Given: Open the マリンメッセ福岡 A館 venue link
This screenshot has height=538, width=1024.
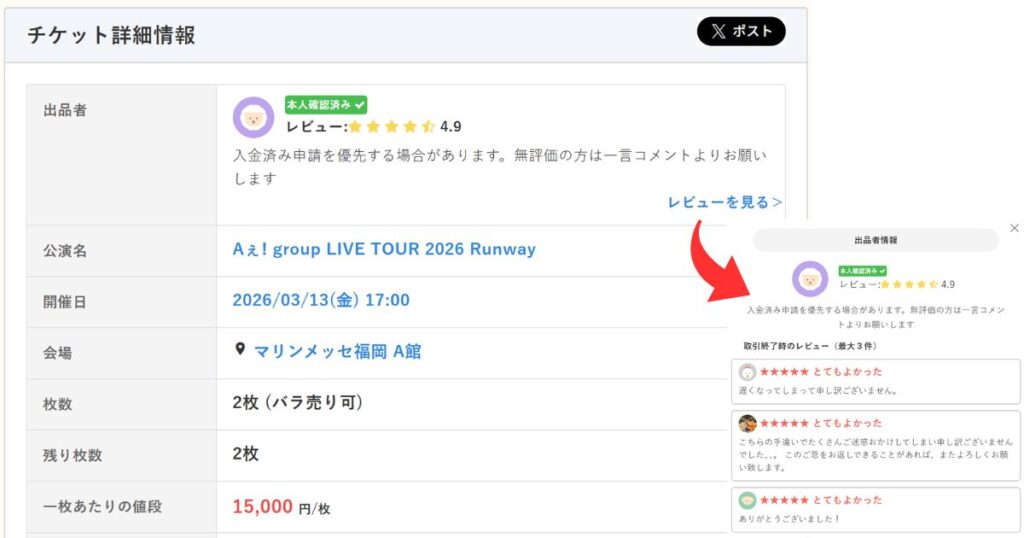Looking at the screenshot, I should [x=337, y=352].
